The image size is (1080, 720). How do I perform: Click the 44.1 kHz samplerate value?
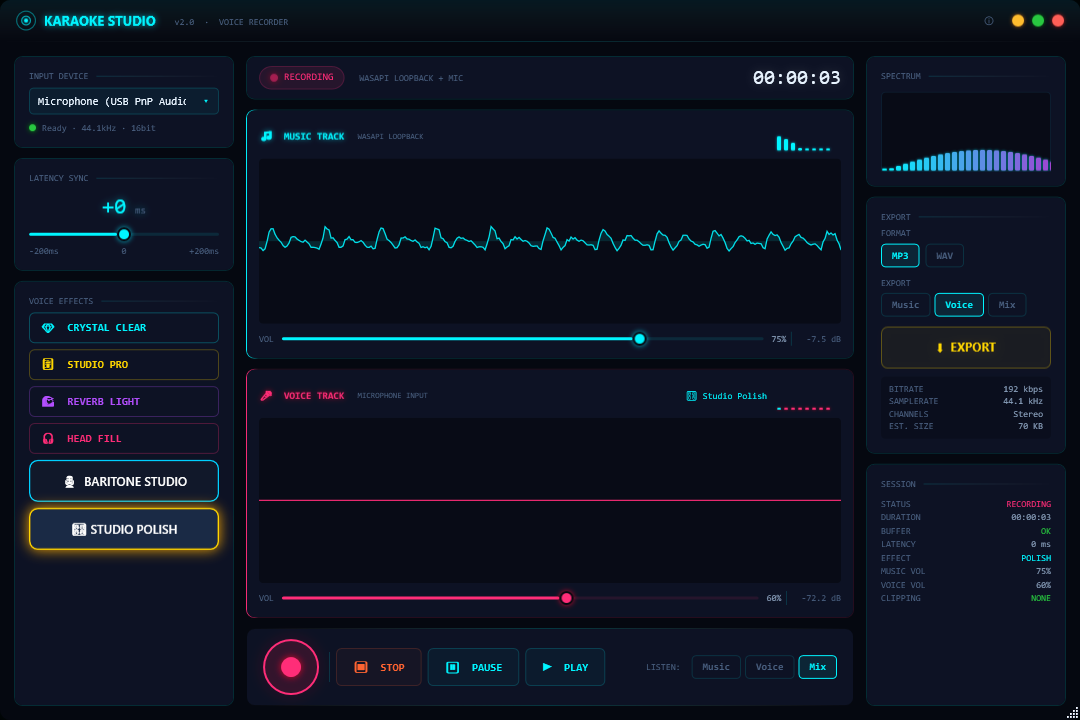tap(1023, 401)
